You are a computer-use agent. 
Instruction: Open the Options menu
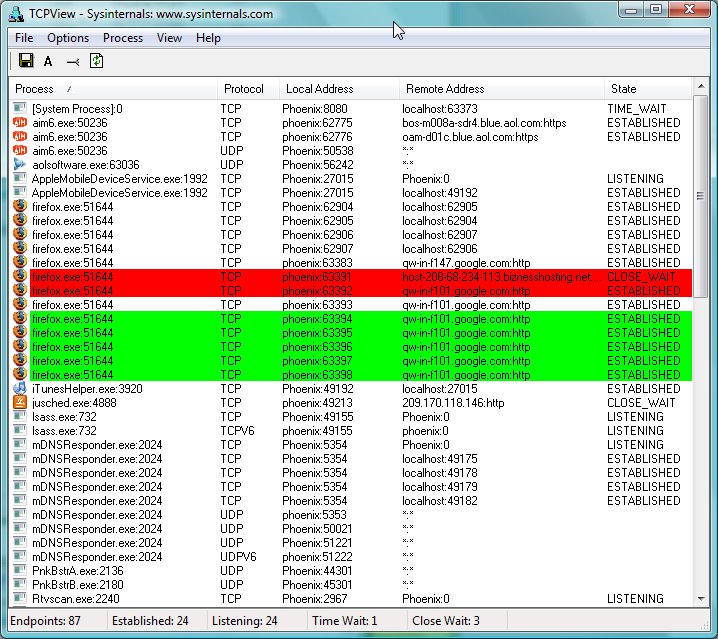click(x=68, y=38)
